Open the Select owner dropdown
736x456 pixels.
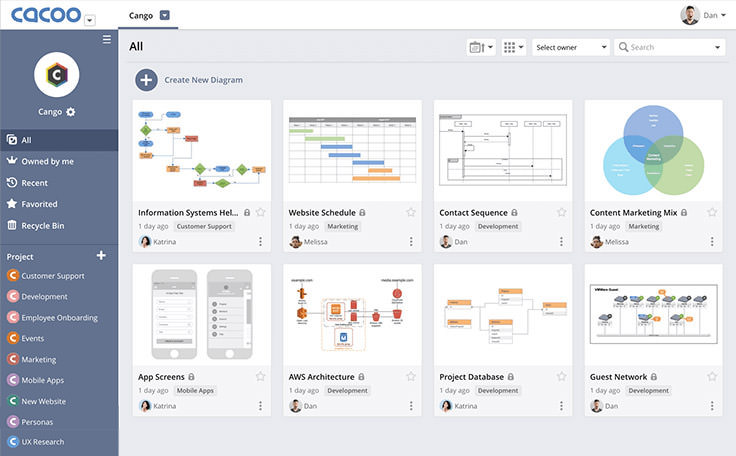click(571, 47)
